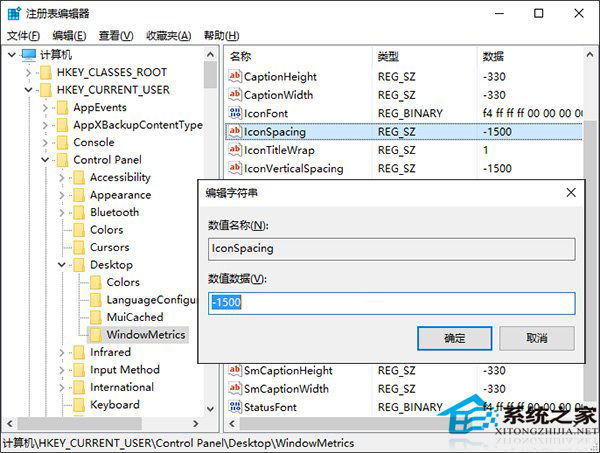Expand the Input Method key
Screen dimensions: 600x453
pyautogui.click(x=62, y=370)
